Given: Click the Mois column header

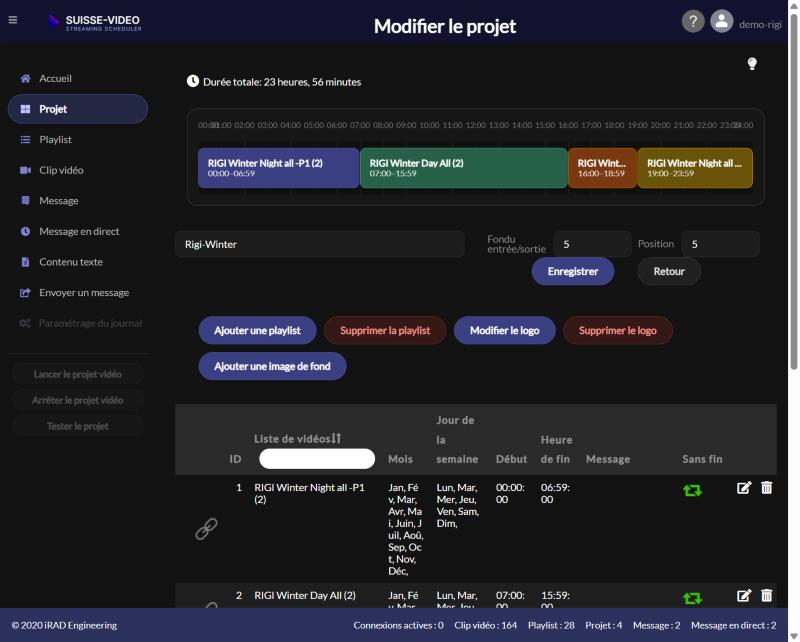Looking at the screenshot, I should [400, 459].
